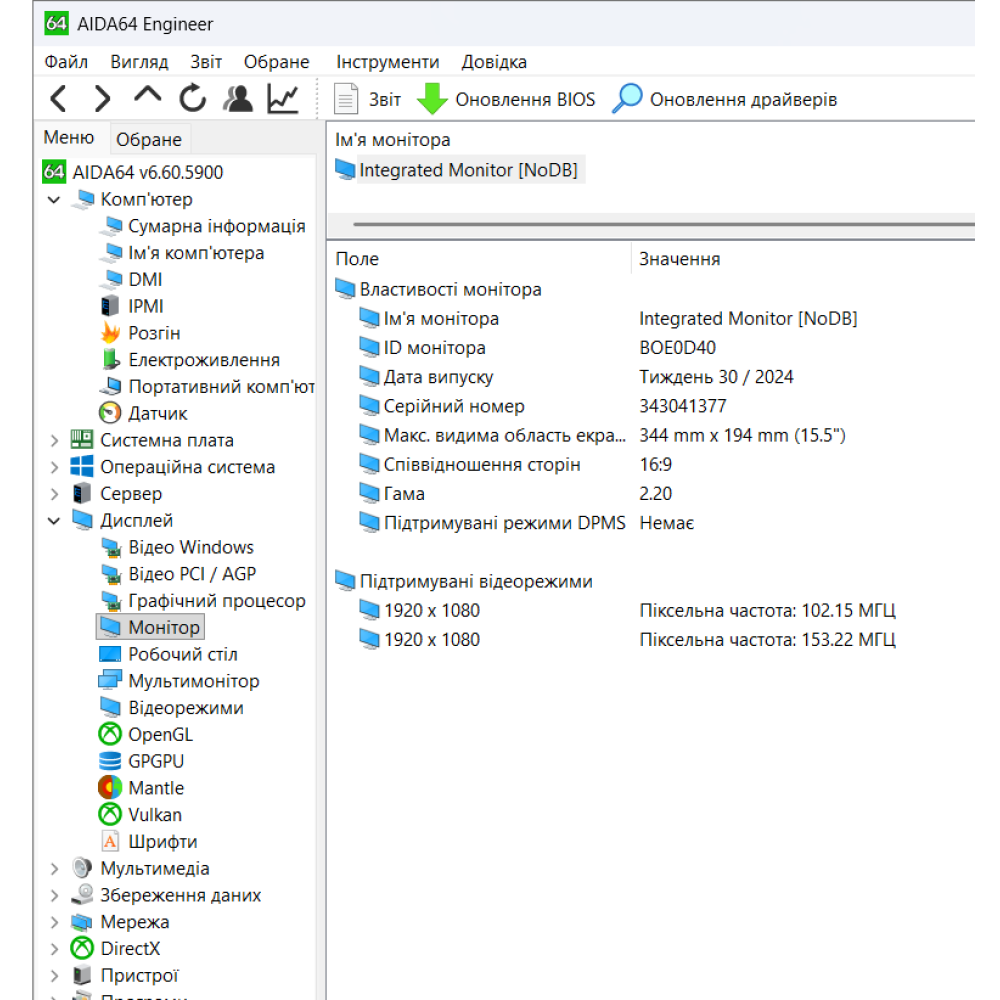Open the Файл menu
Screen dimensions: 1000x1000
(x=66, y=62)
